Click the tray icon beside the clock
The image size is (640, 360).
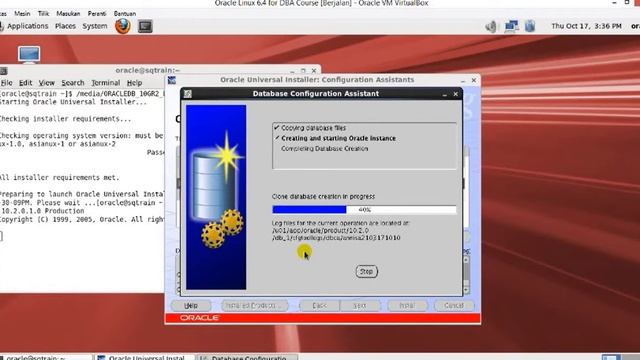click(x=530, y=27)
